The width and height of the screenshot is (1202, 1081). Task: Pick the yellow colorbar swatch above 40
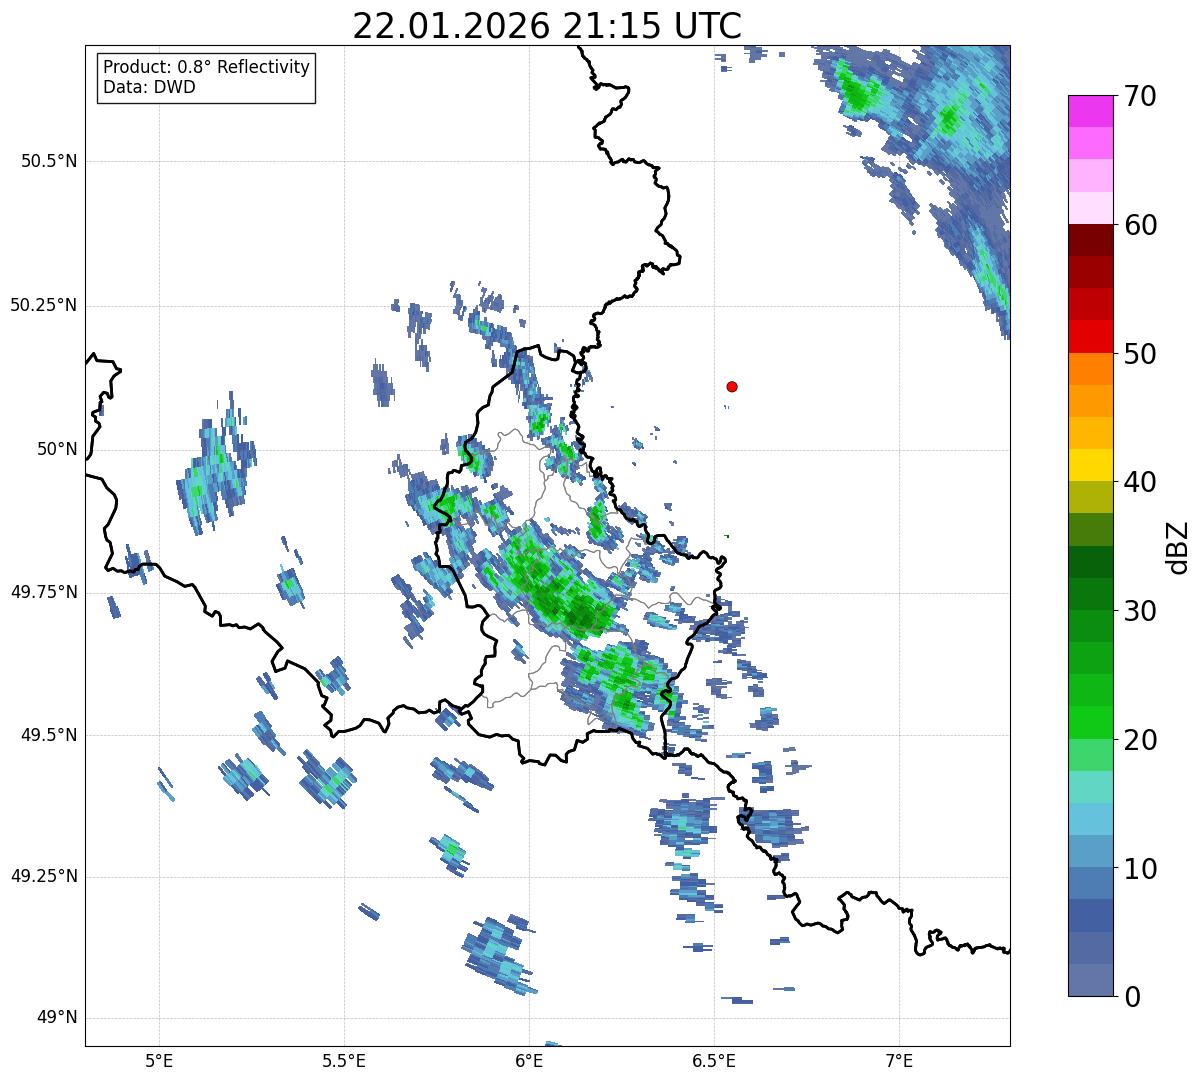(x=1090, y=465)
